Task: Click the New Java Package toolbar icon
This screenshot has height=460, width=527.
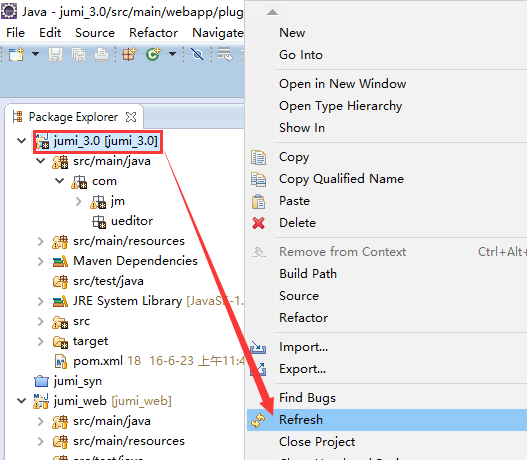Action: pos(129,54)
